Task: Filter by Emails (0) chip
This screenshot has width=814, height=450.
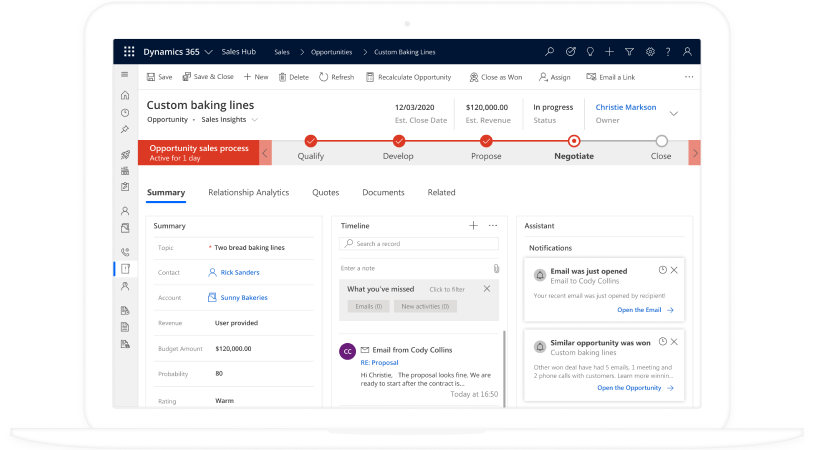Action: click(x=369, y=307)
